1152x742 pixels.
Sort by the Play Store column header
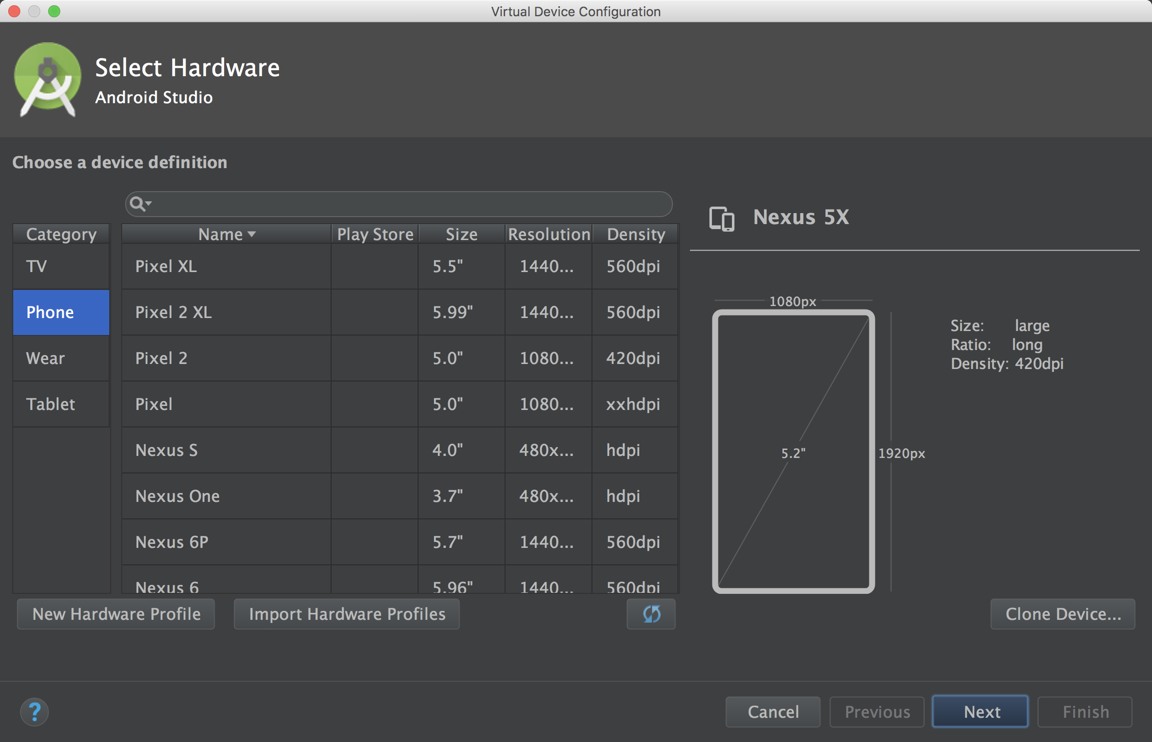tap(375, 234)
